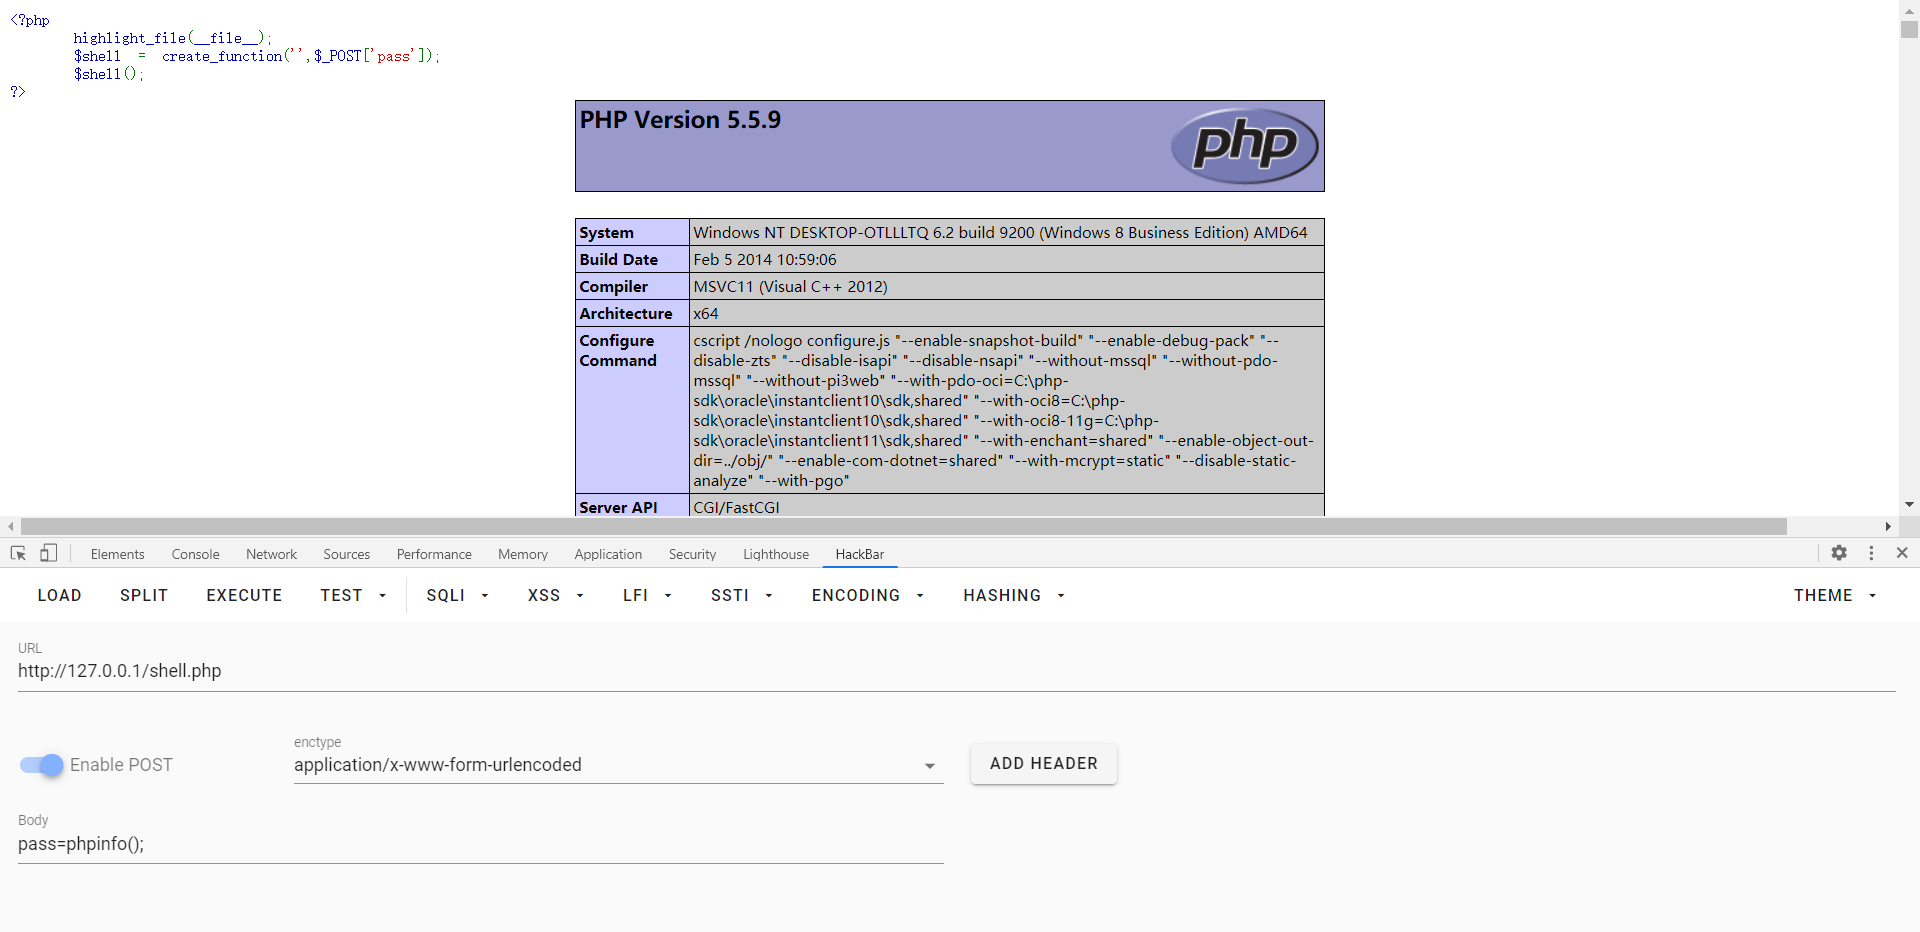
Task: Click the horizontal scrollbar right arrow
Action: pyautogui.click(x=1888, y=526)
